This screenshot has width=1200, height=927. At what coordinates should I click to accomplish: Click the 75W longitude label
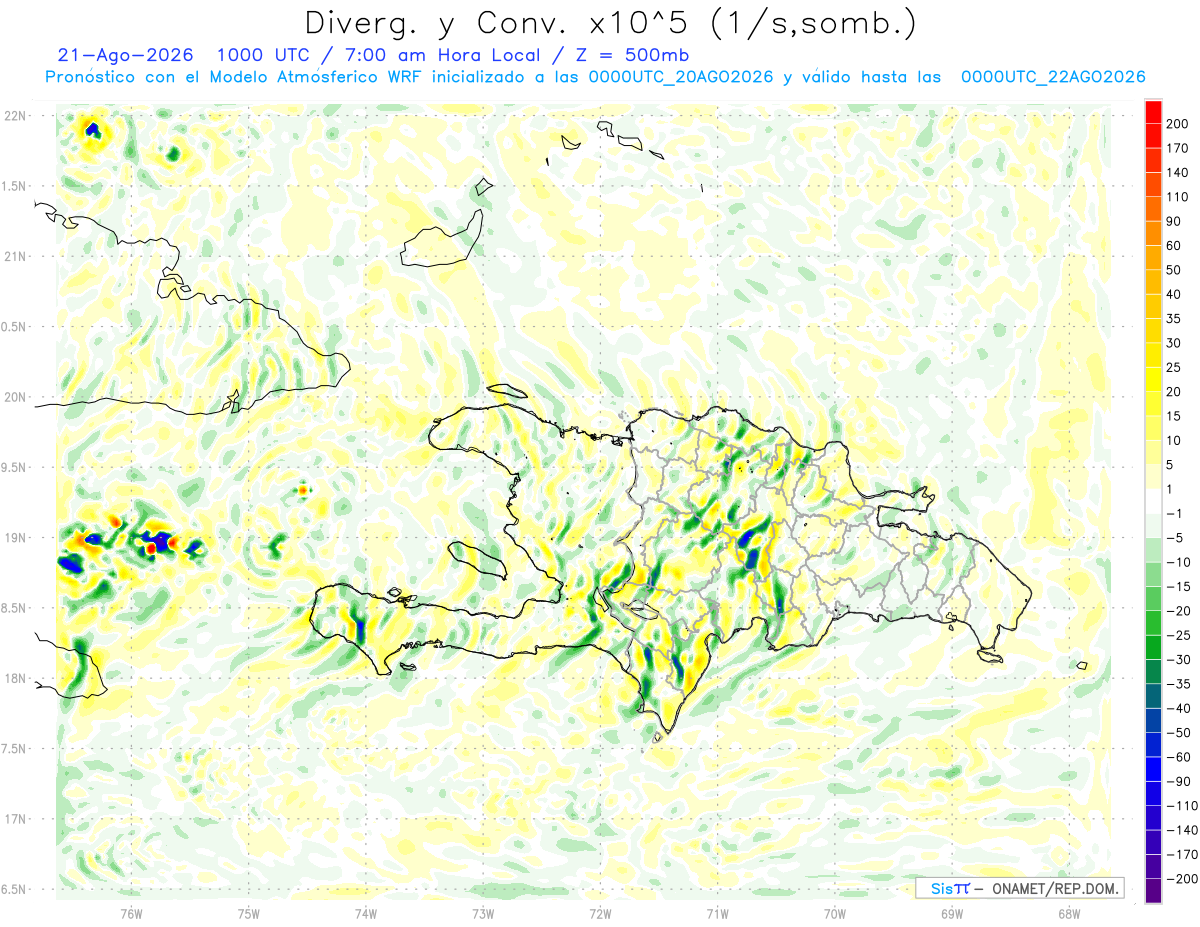248,913
